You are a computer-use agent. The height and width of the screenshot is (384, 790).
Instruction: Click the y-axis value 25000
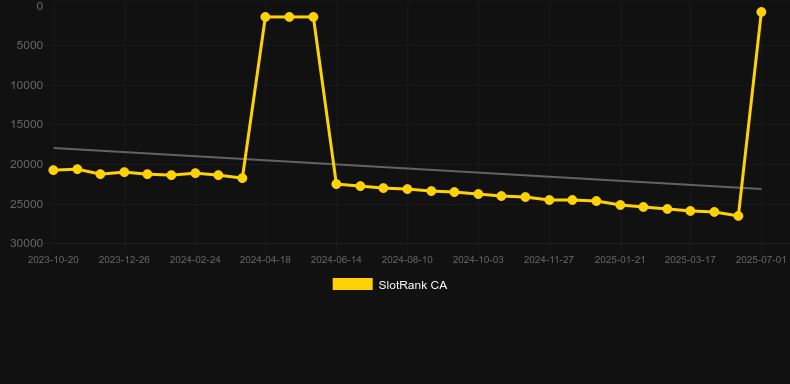[27, 204]
